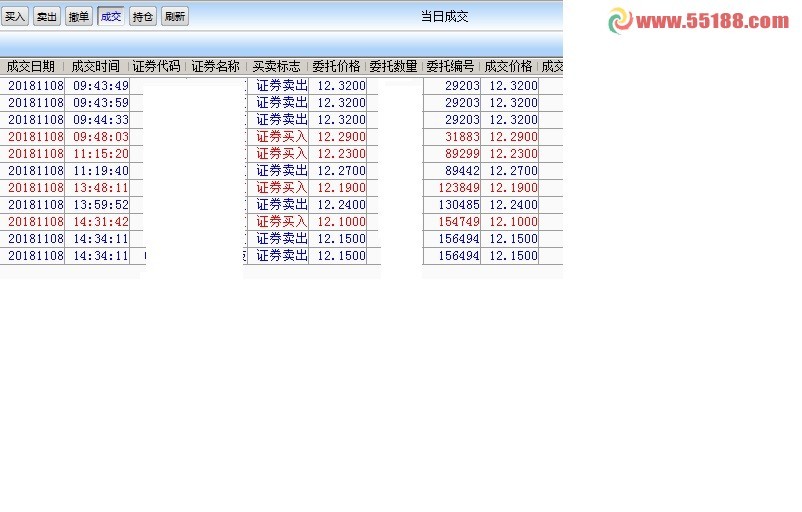
Task: Select the buy trade row at 11:15:20
Action: (100, 154)
